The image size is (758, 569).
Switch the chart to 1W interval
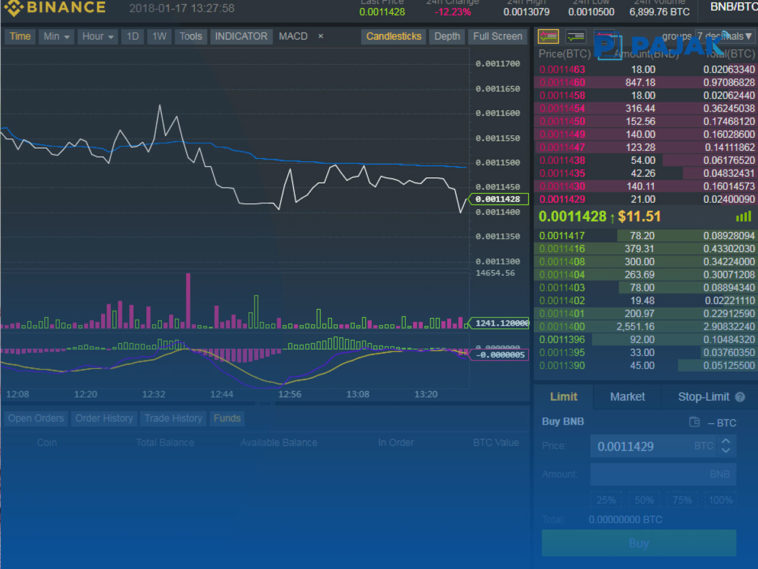(x=159, y=36)
